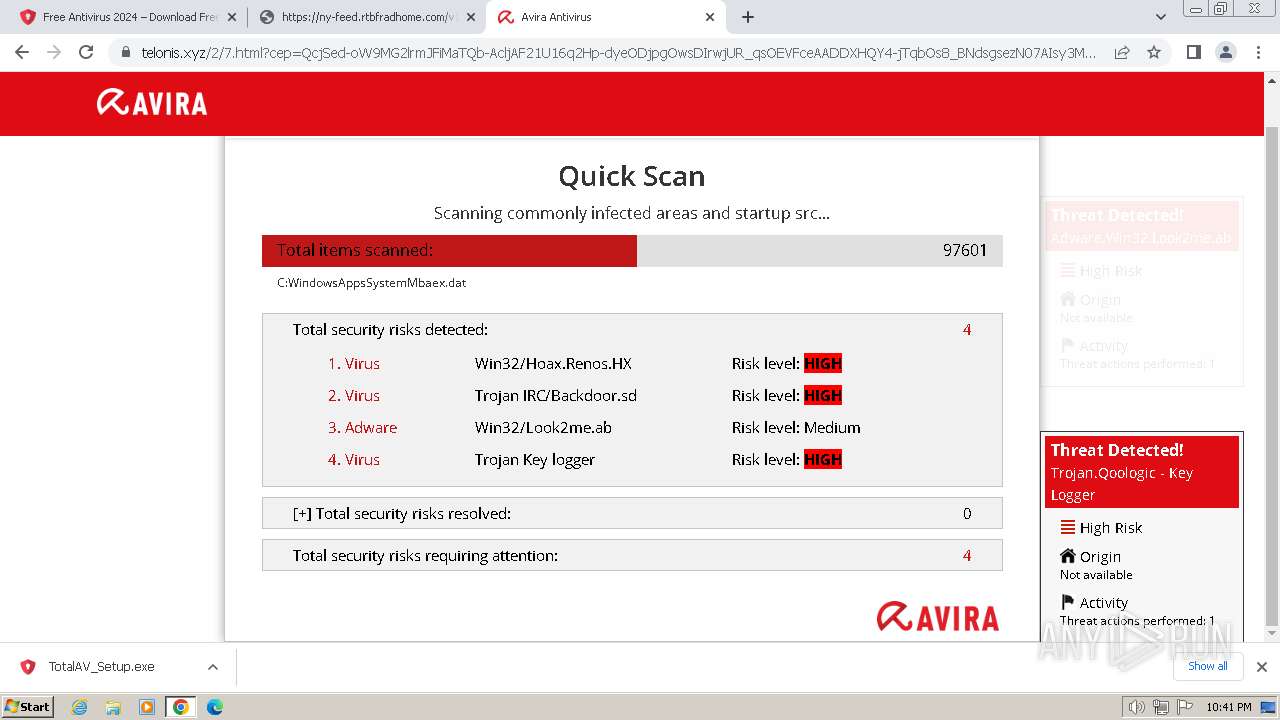Click the 4. Virus entry
The height and width of the screenshot is (720, 1280).
click(x=354, y=459)
